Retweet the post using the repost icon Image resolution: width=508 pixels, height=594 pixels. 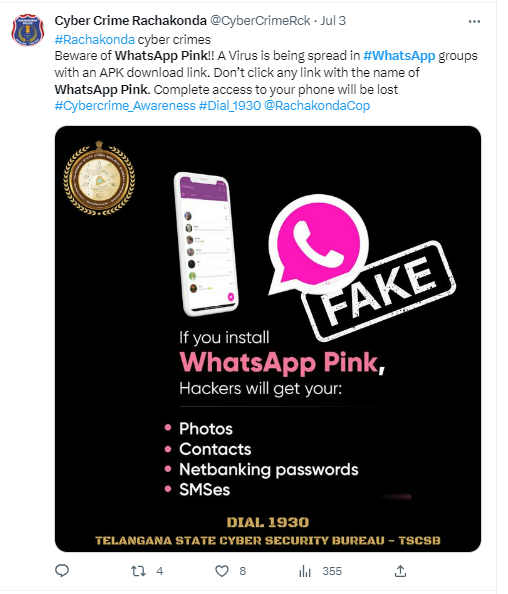(x=138, y=571)
